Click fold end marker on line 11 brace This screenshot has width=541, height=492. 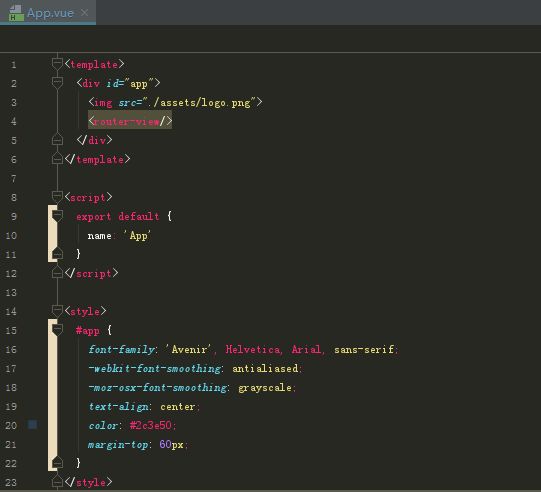57,254
